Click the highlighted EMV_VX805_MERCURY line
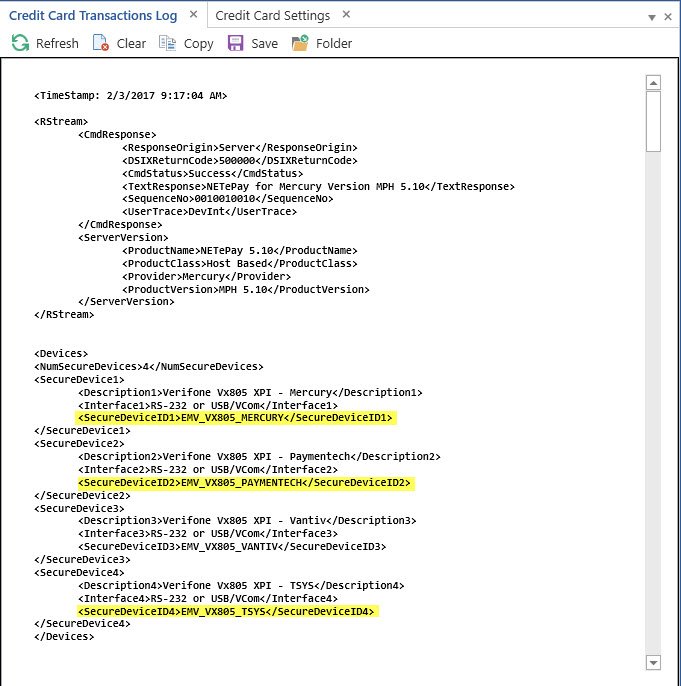This screenshot has width=681, height=686. click(x=236, y=418)
